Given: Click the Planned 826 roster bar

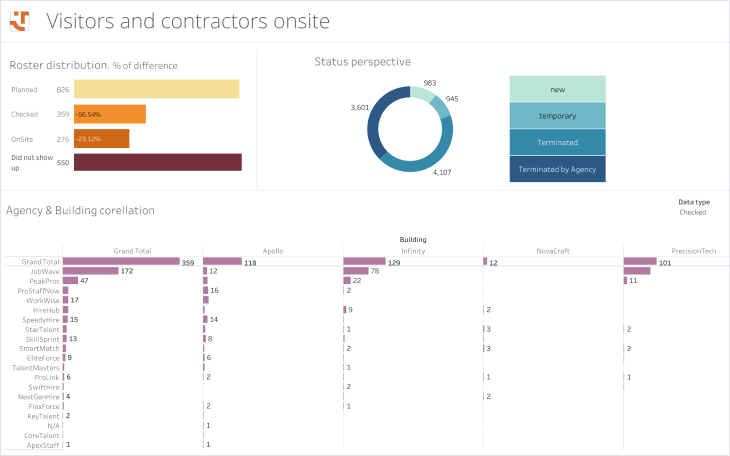Looking at the screenshot, I should [x=157, y=90].
